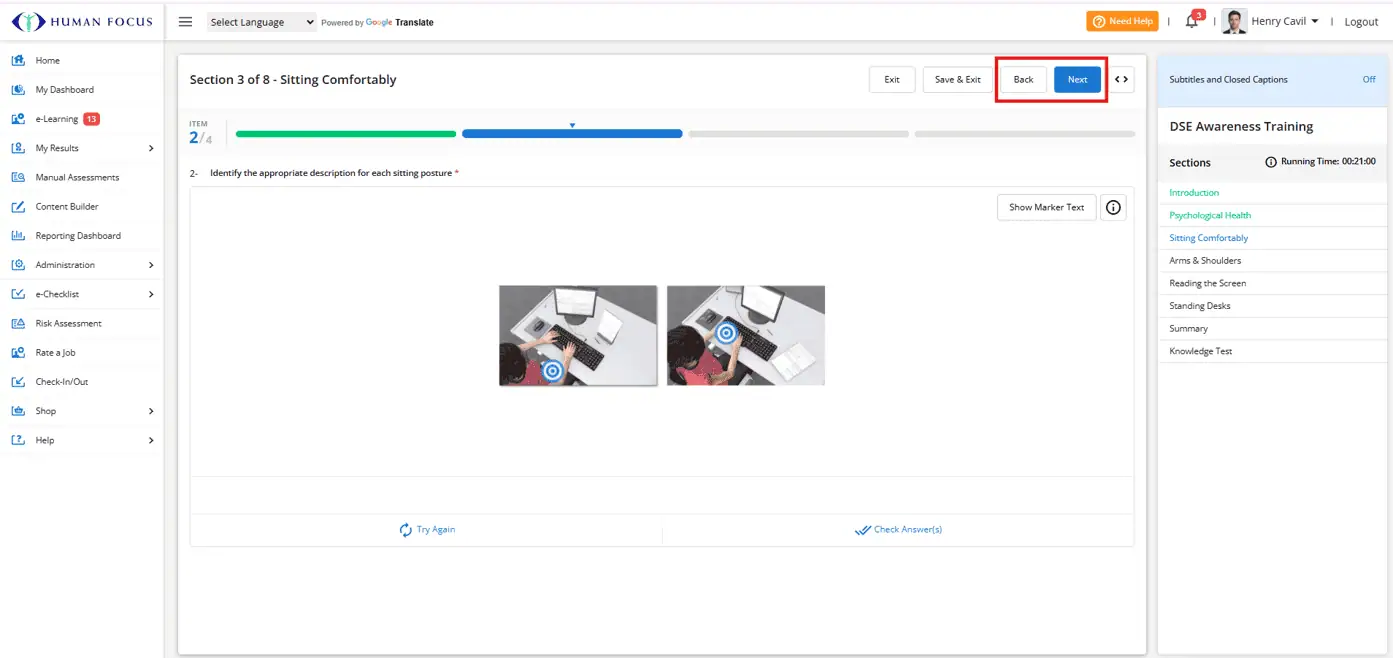Open the Summary section
The image size is (1393, 658).
1189,329
